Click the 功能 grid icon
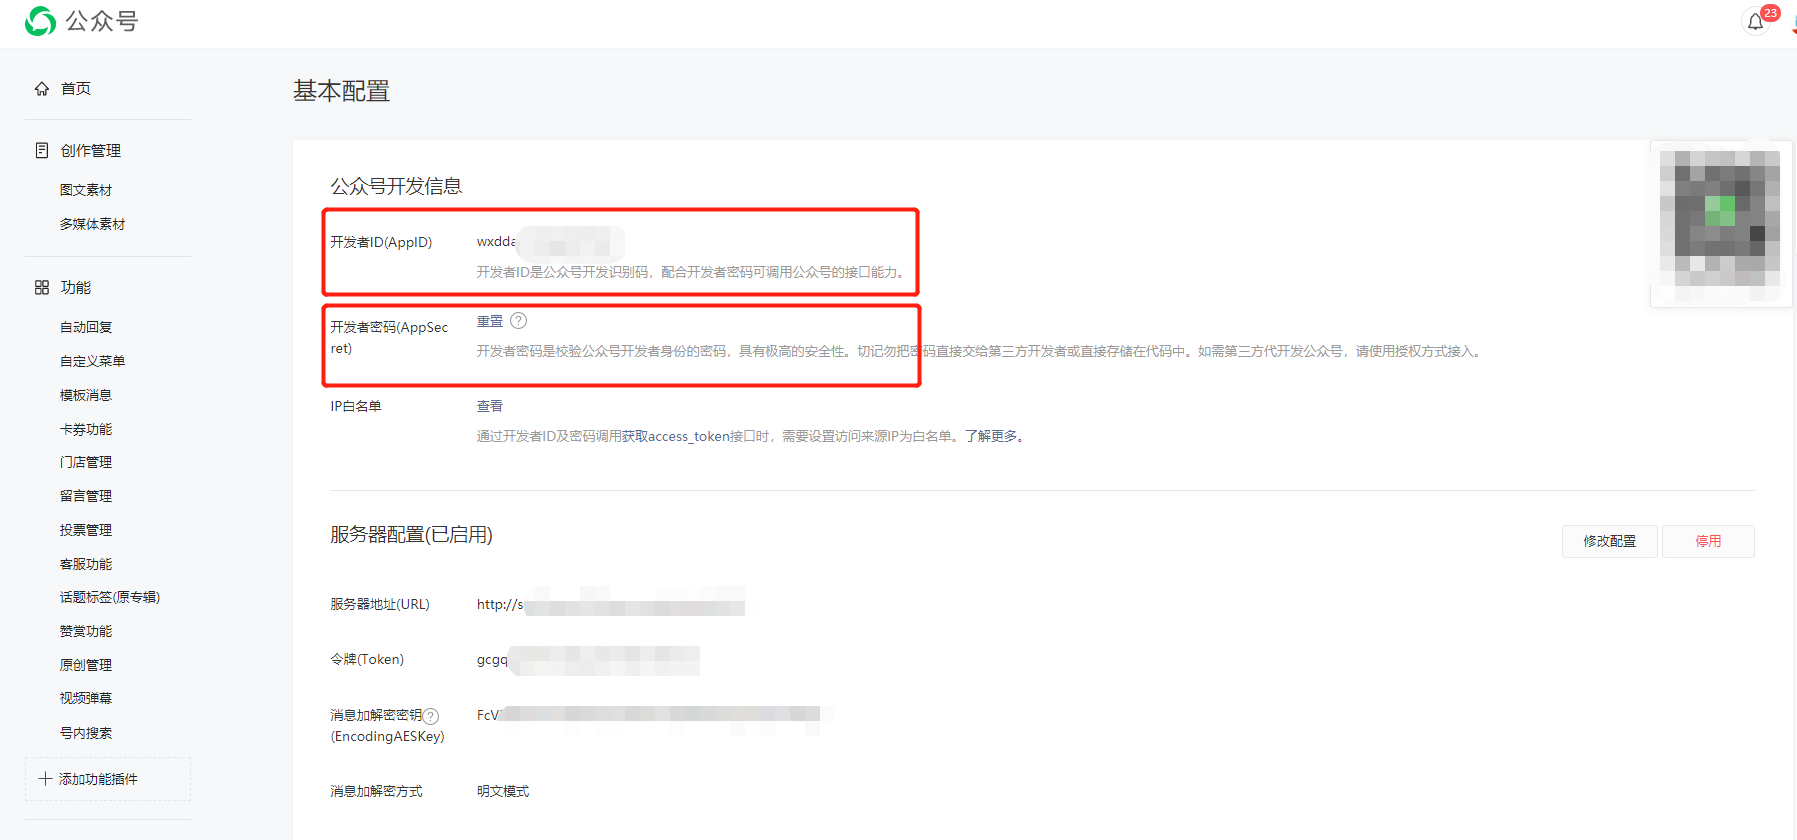1797x840 pixels. pyautogui.click(x=42, y=288)
